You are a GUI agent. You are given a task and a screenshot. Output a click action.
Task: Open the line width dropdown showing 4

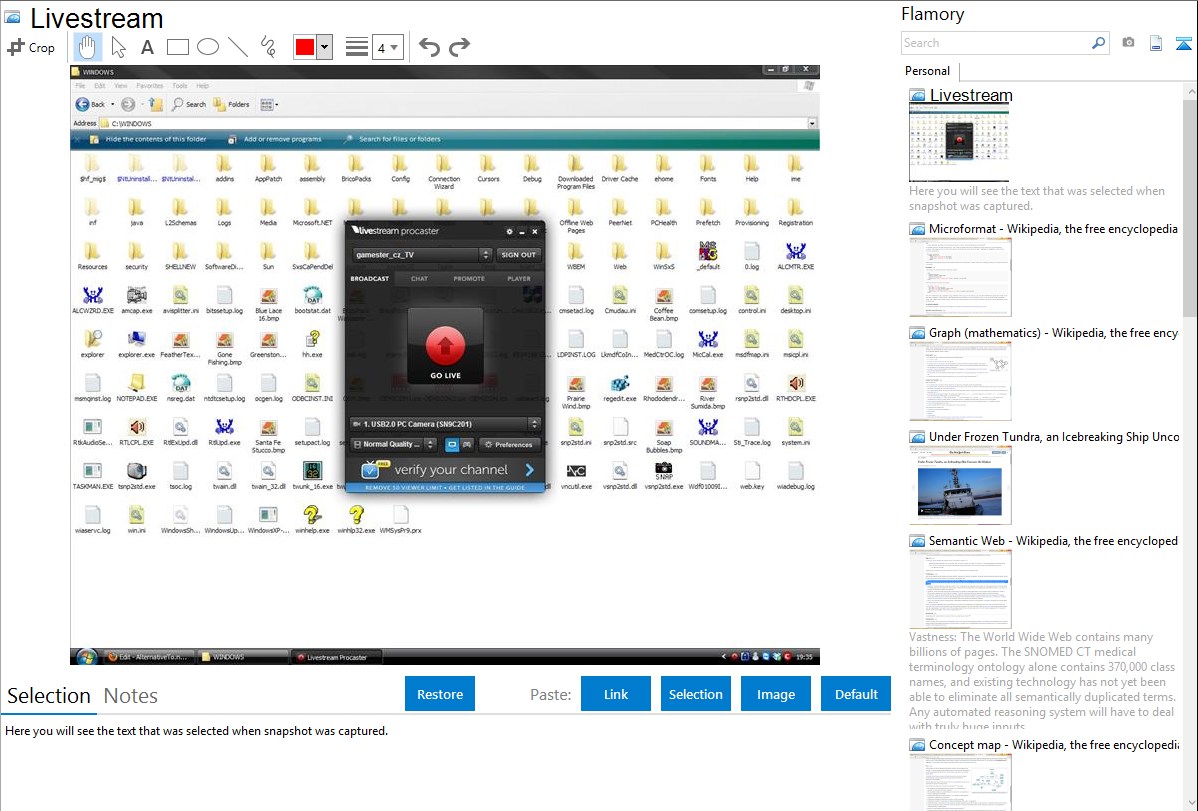[x=387, y=47]
